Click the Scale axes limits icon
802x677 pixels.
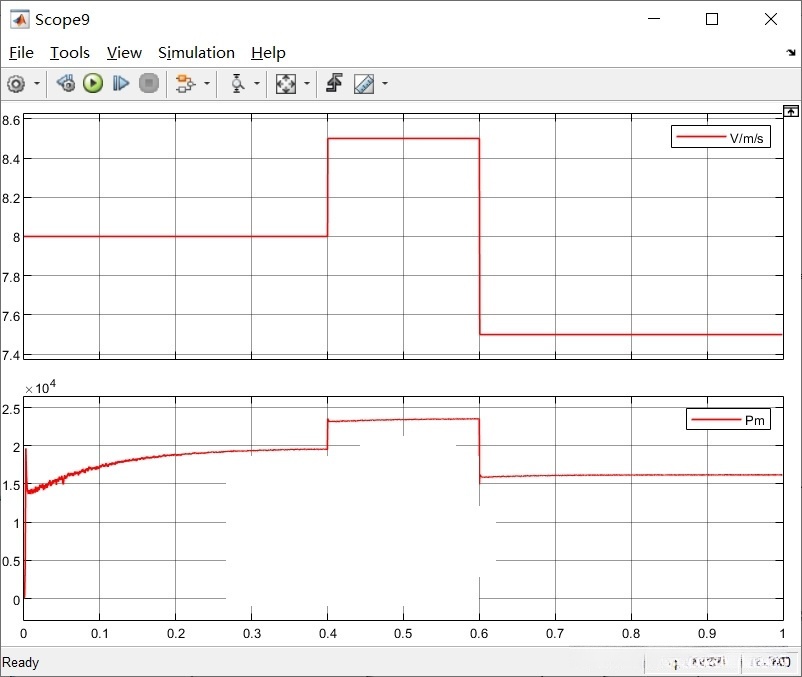pyautogui.click(x=286, y=84)
